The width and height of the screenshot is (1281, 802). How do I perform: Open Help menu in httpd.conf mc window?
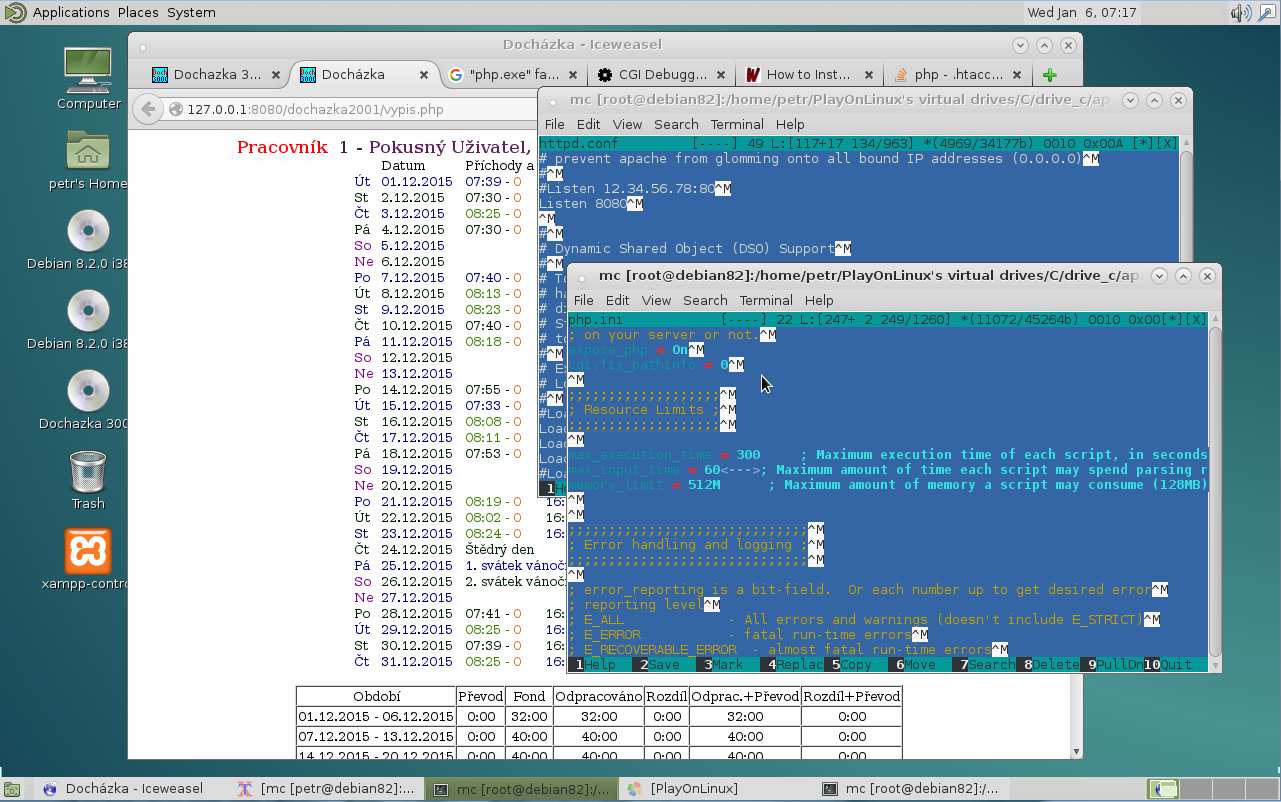coord(790,124)
